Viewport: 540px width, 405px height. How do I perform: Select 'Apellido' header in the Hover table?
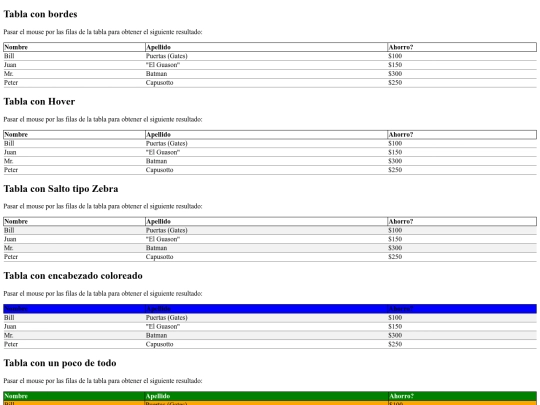point(158,135)
